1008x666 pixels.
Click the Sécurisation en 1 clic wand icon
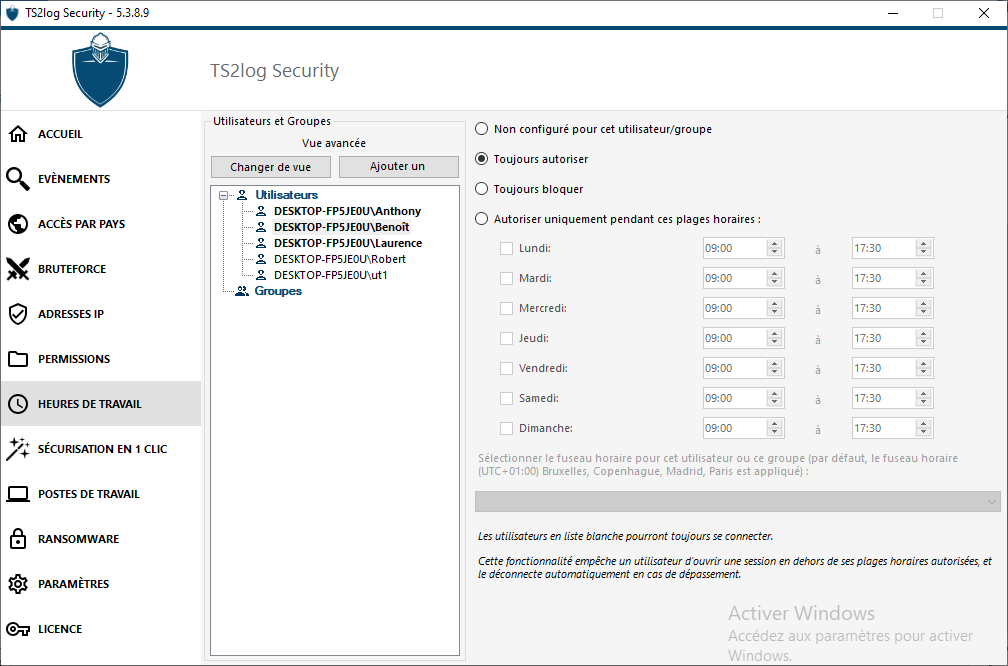(18, 449)
